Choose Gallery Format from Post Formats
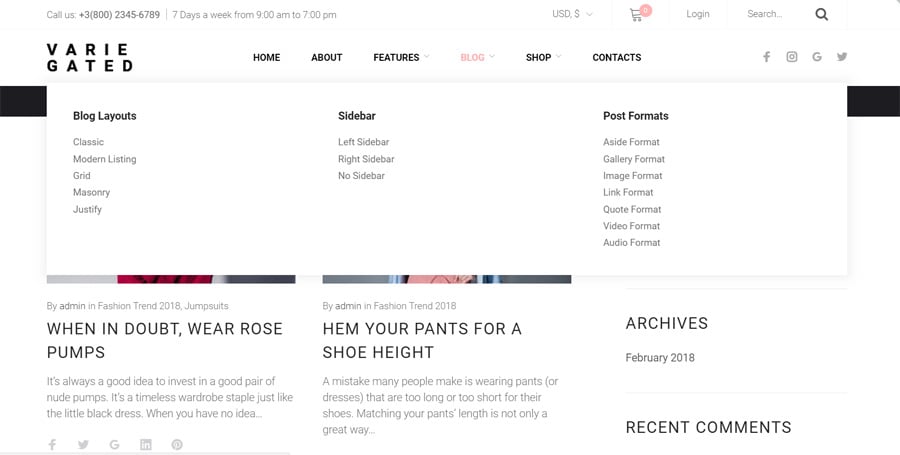This screenshot has width=900, height=455. click(633, 159)
